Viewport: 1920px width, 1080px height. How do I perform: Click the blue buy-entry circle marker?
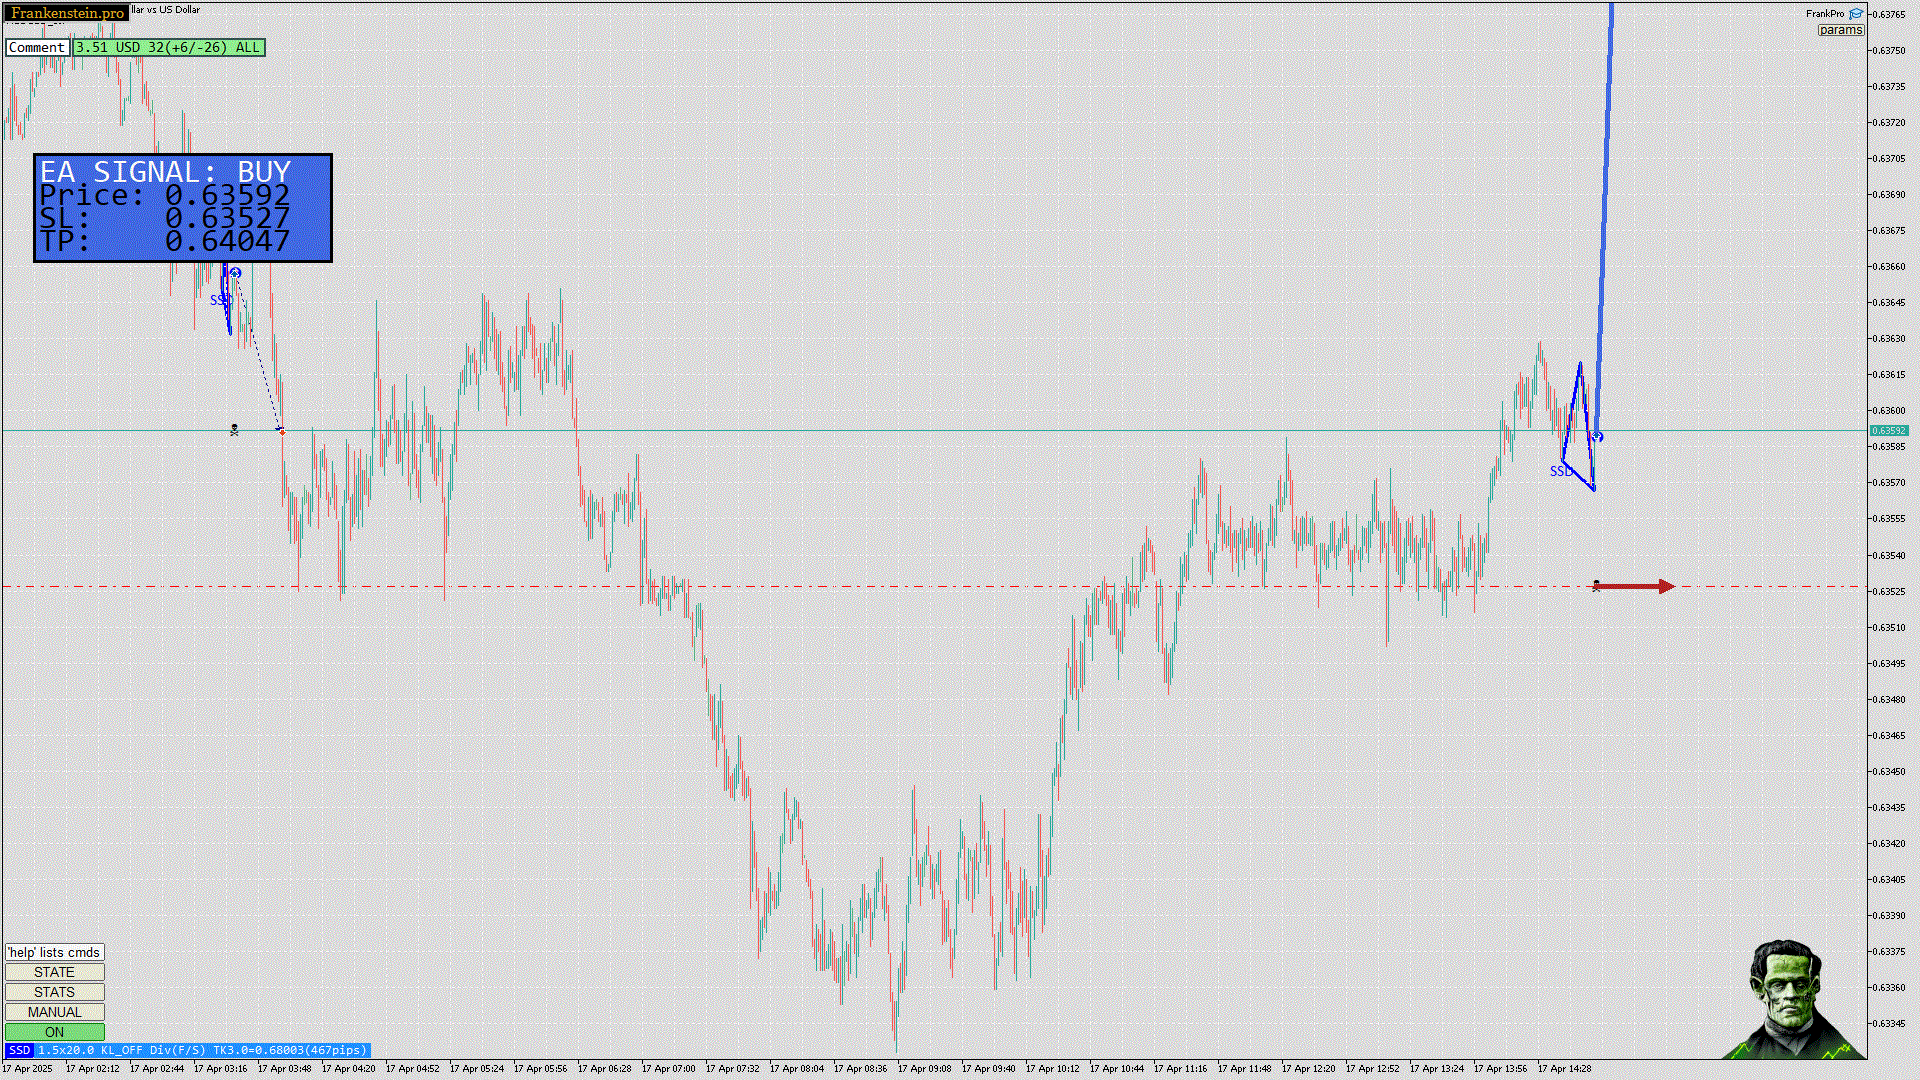(x=1597, y=436)
